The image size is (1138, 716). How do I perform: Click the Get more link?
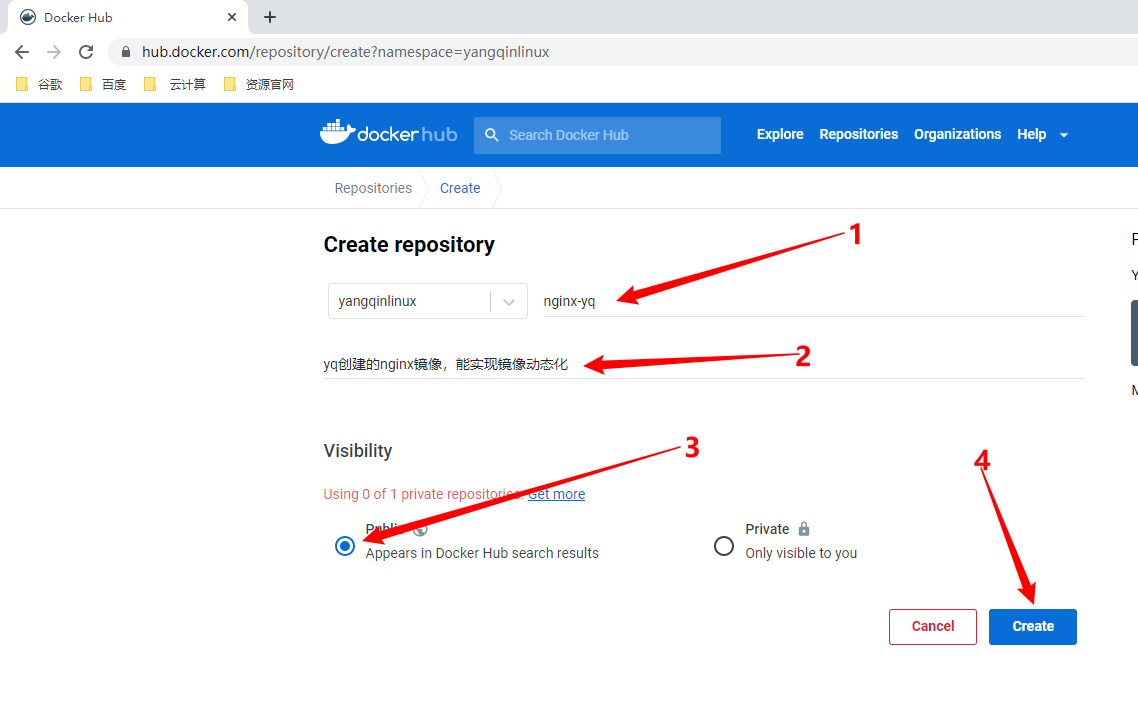pyautogui.click(x=557, y=494)
